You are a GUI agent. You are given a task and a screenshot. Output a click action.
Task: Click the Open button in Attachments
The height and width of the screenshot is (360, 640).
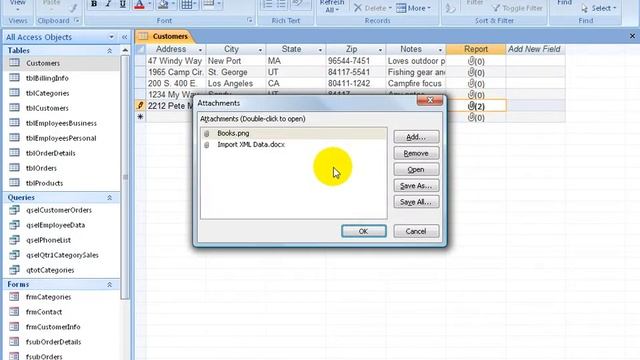pyautogui.click(x=416, y=169)
